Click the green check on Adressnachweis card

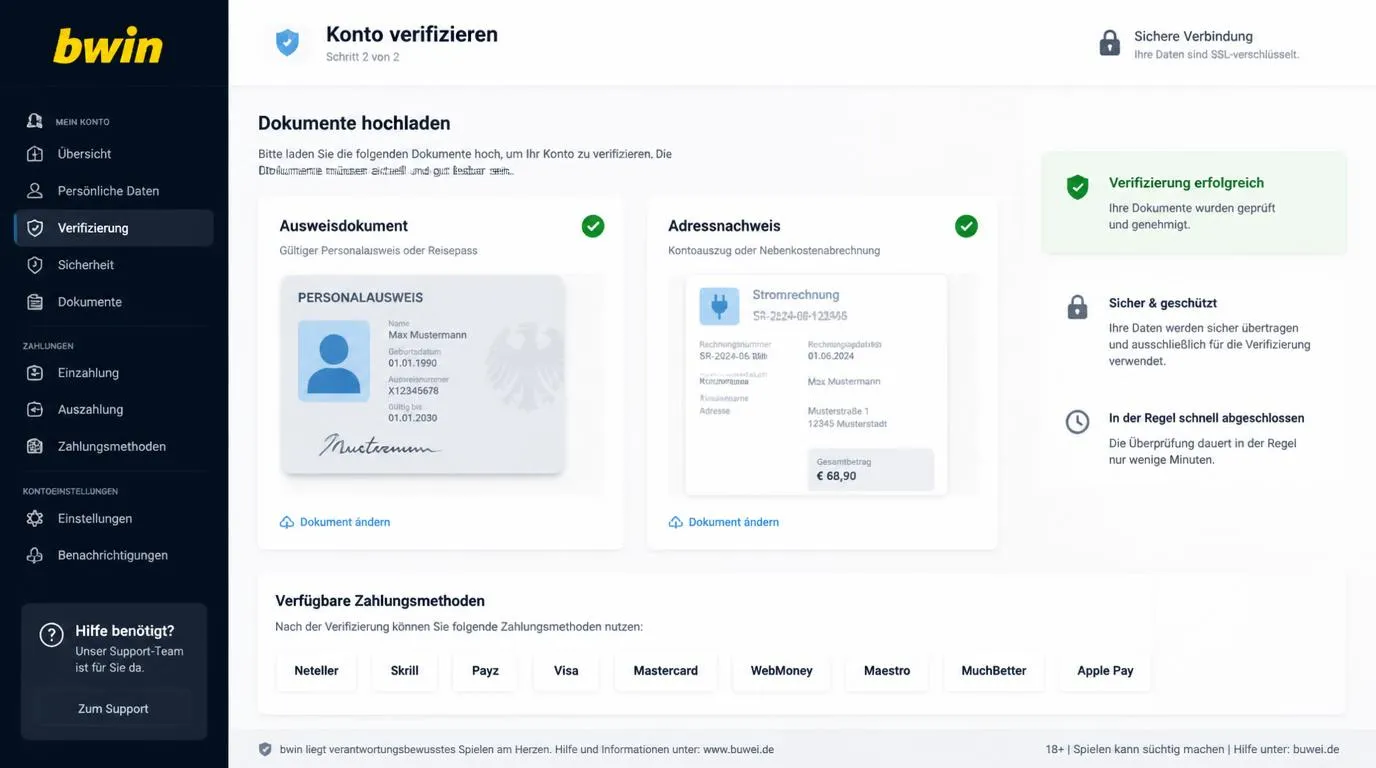pos(966,227)
